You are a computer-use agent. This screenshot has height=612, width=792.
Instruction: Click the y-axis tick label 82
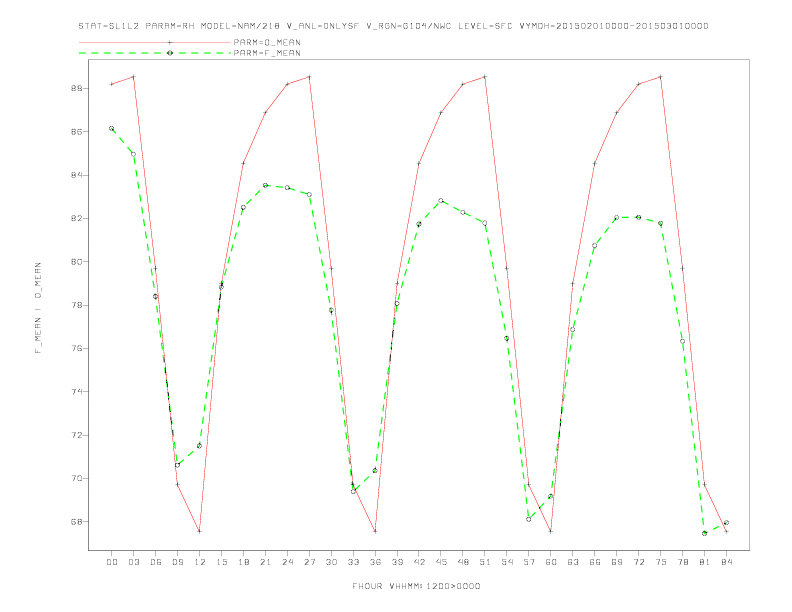[x=78, y=219]
